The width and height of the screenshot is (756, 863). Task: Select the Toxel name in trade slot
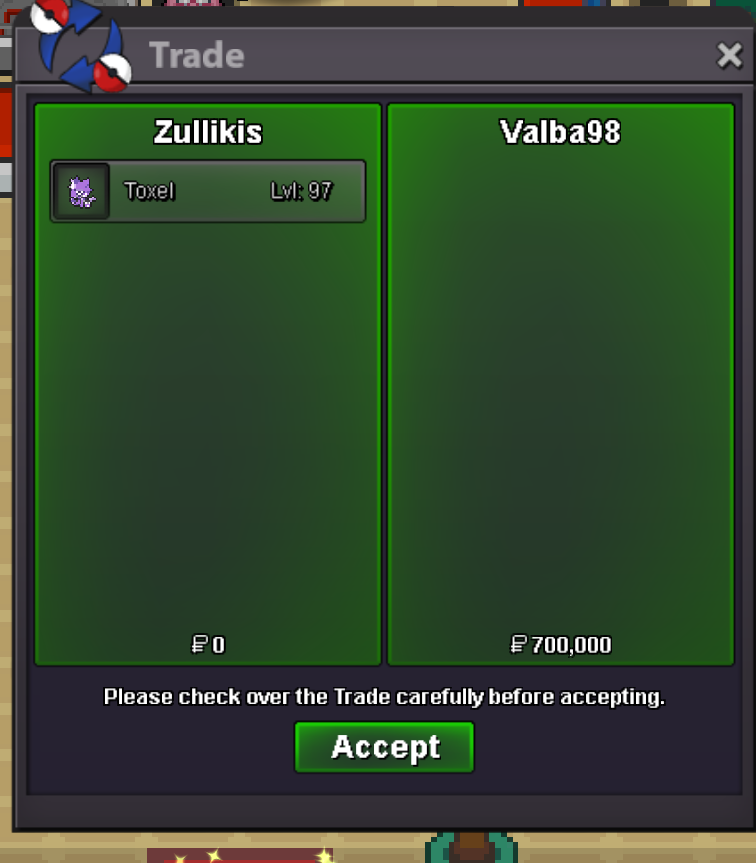pos(150,191)
